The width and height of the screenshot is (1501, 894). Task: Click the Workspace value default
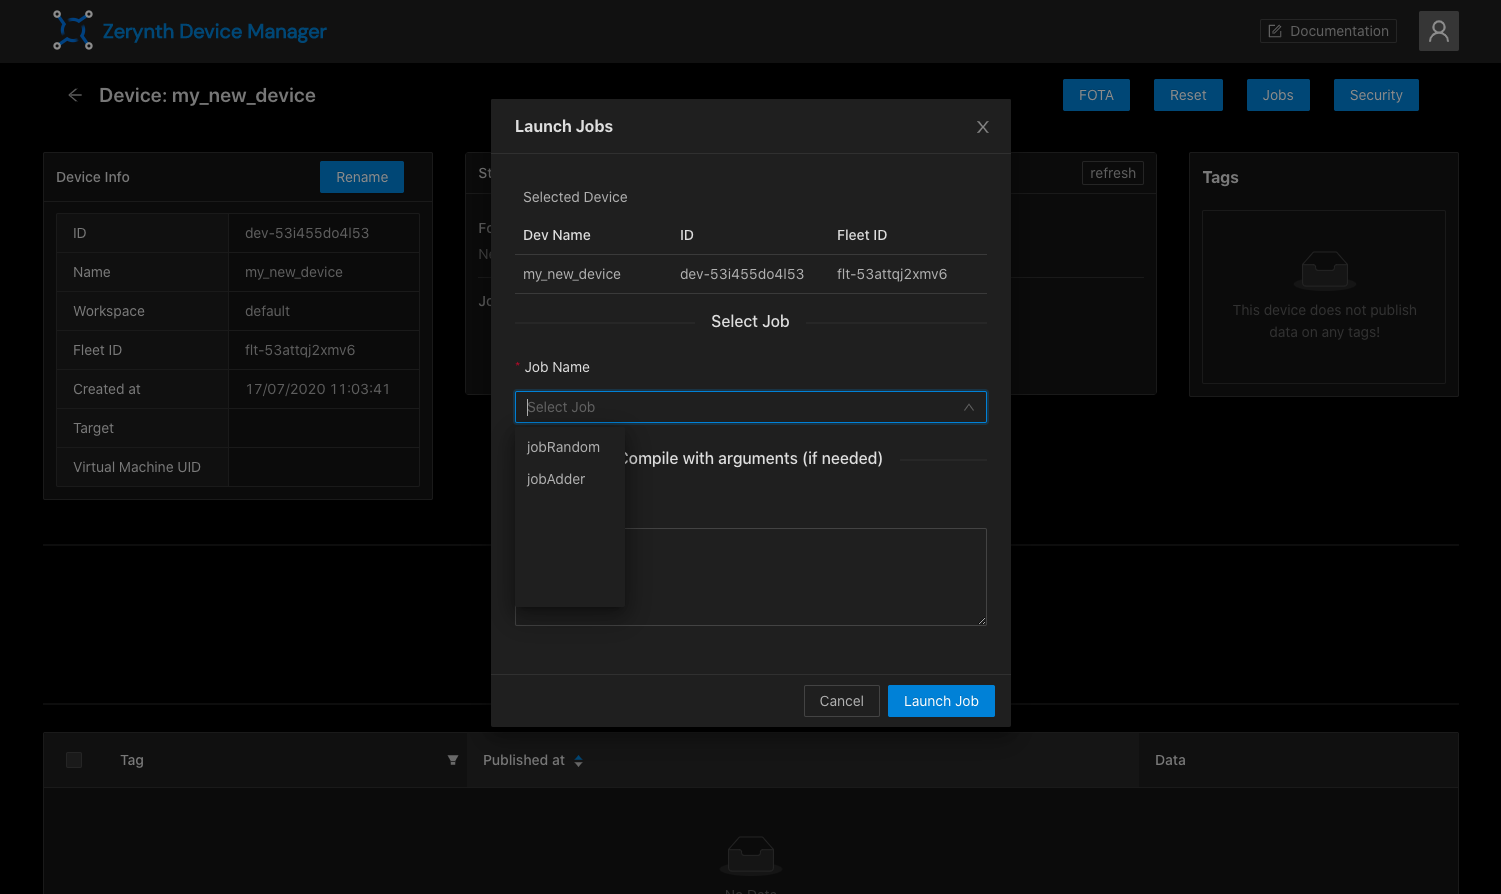(x=267, y=311)
